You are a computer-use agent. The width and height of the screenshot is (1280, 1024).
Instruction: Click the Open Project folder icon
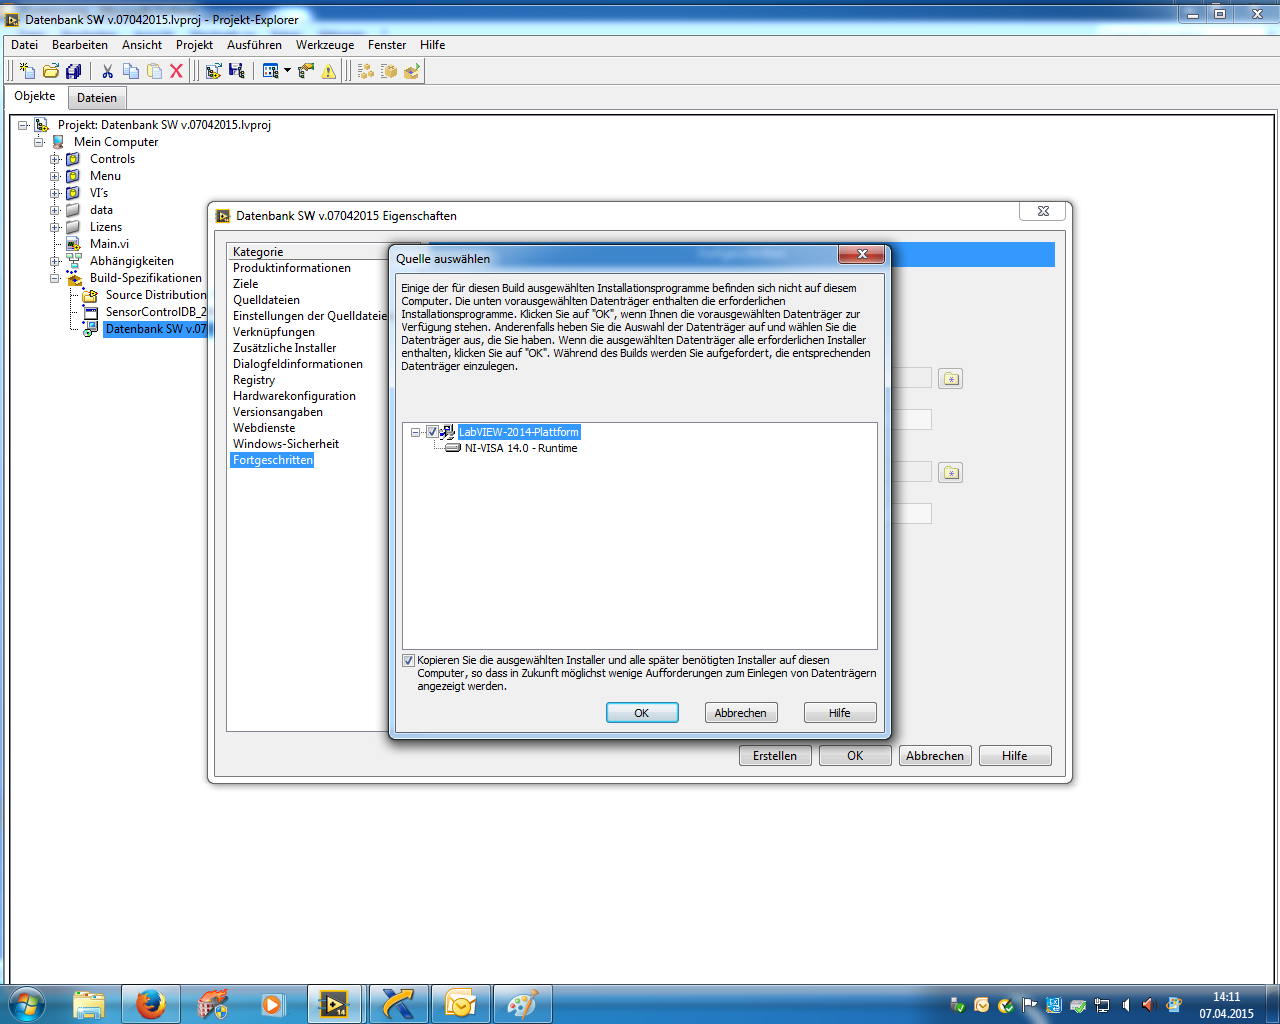[50, 71]
